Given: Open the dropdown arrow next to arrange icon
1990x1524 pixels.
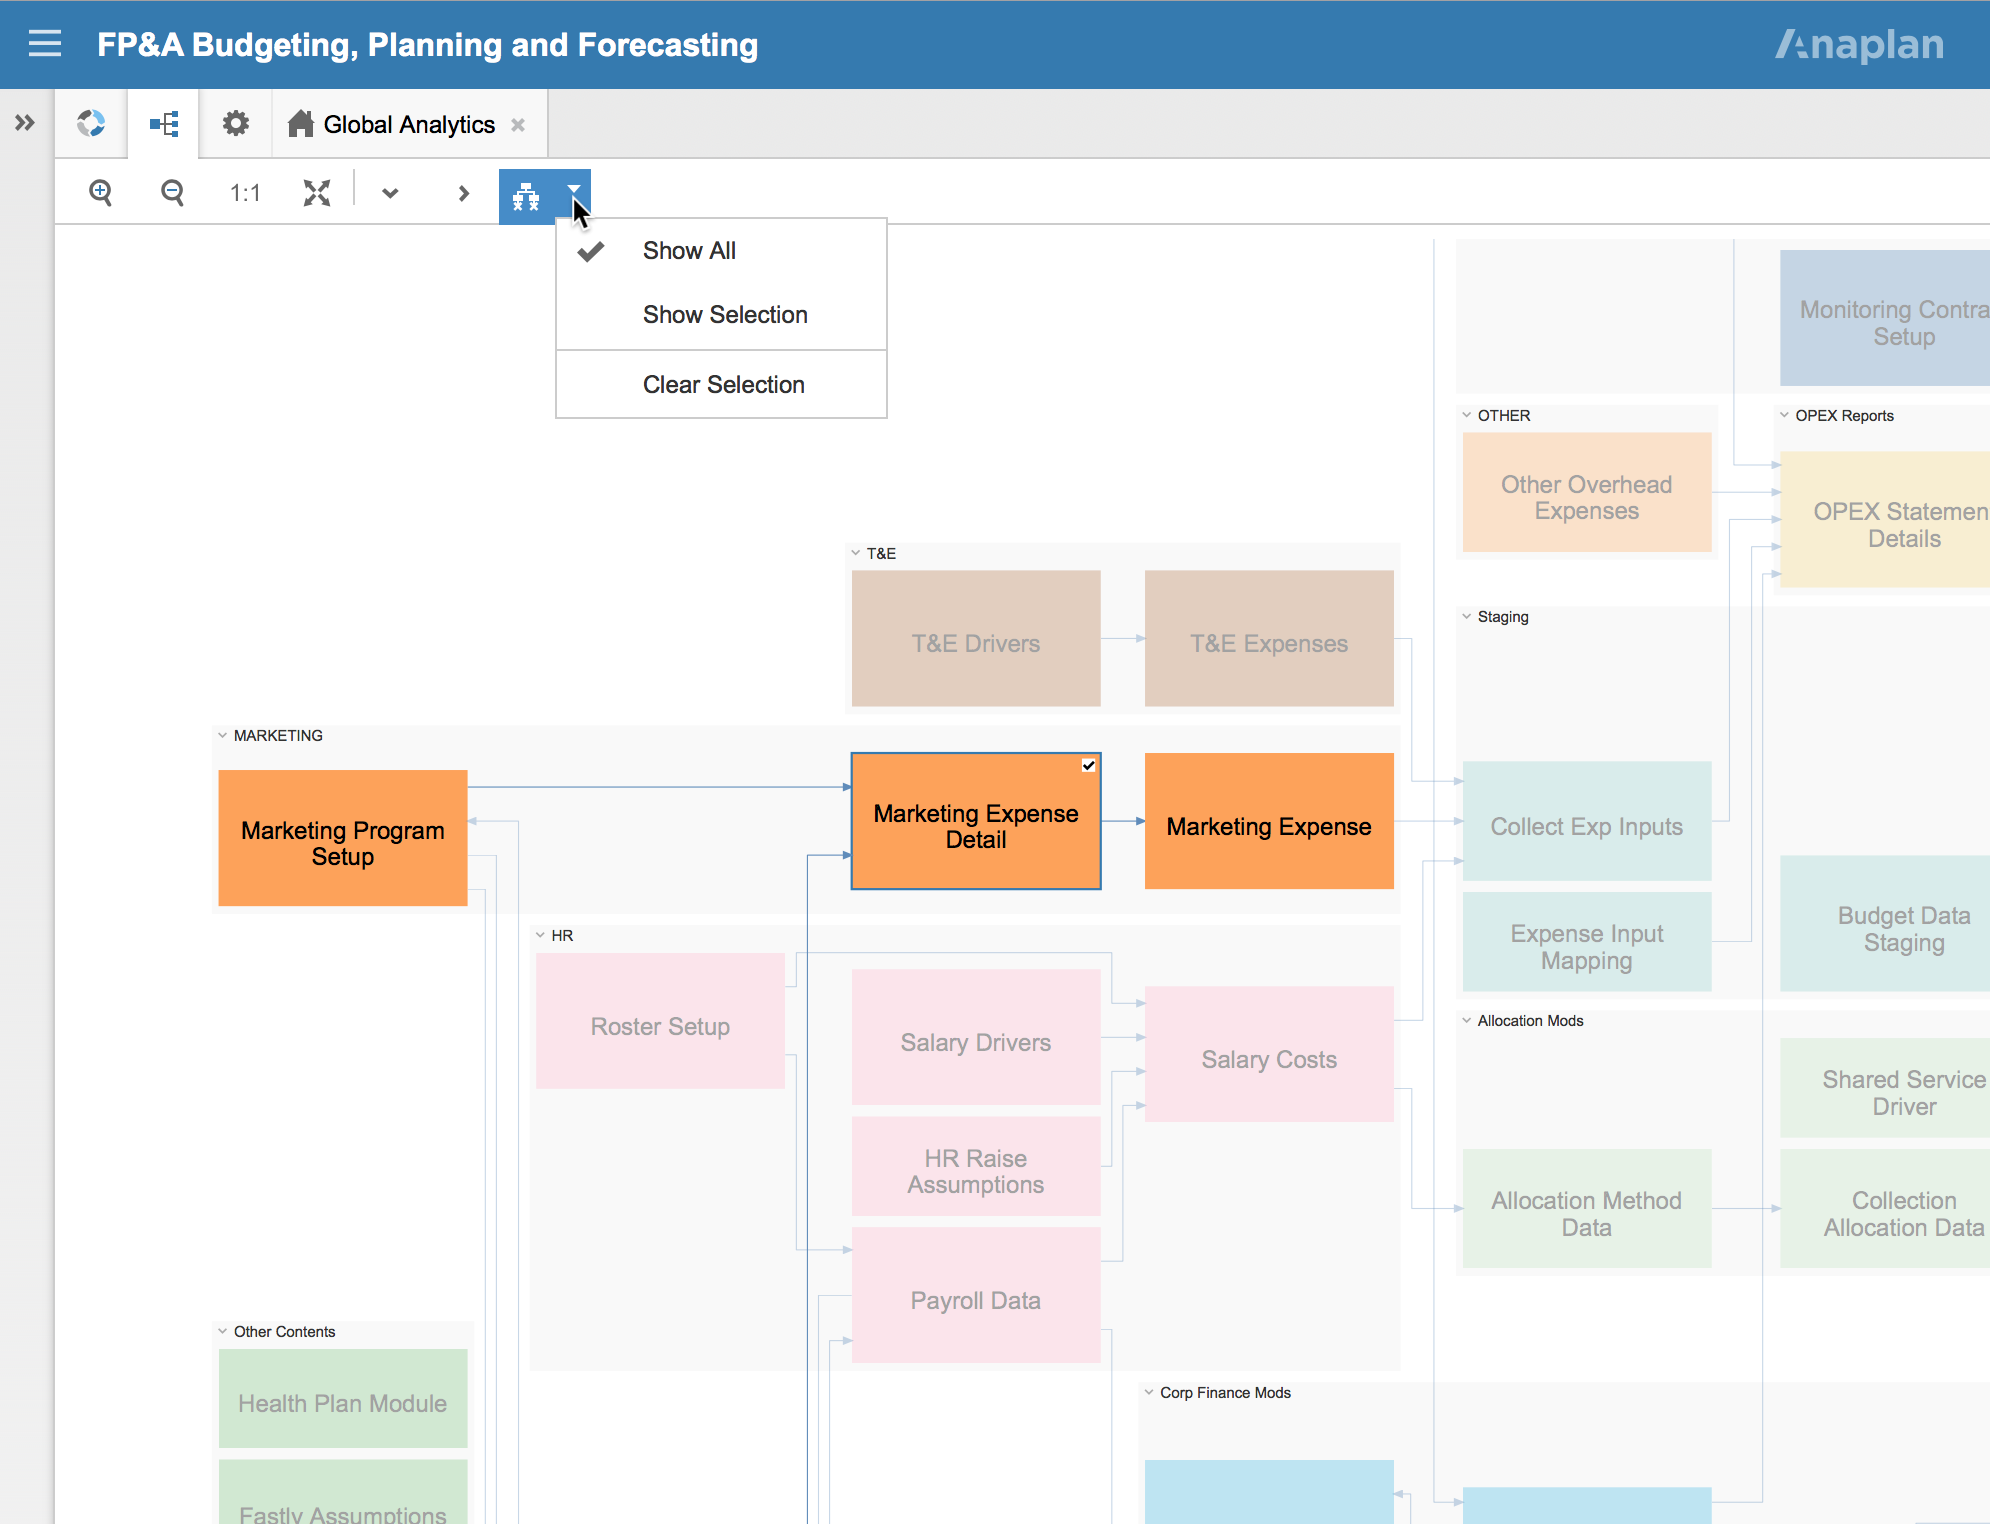Looking at the screenshot, I should [x=572, y=192].
